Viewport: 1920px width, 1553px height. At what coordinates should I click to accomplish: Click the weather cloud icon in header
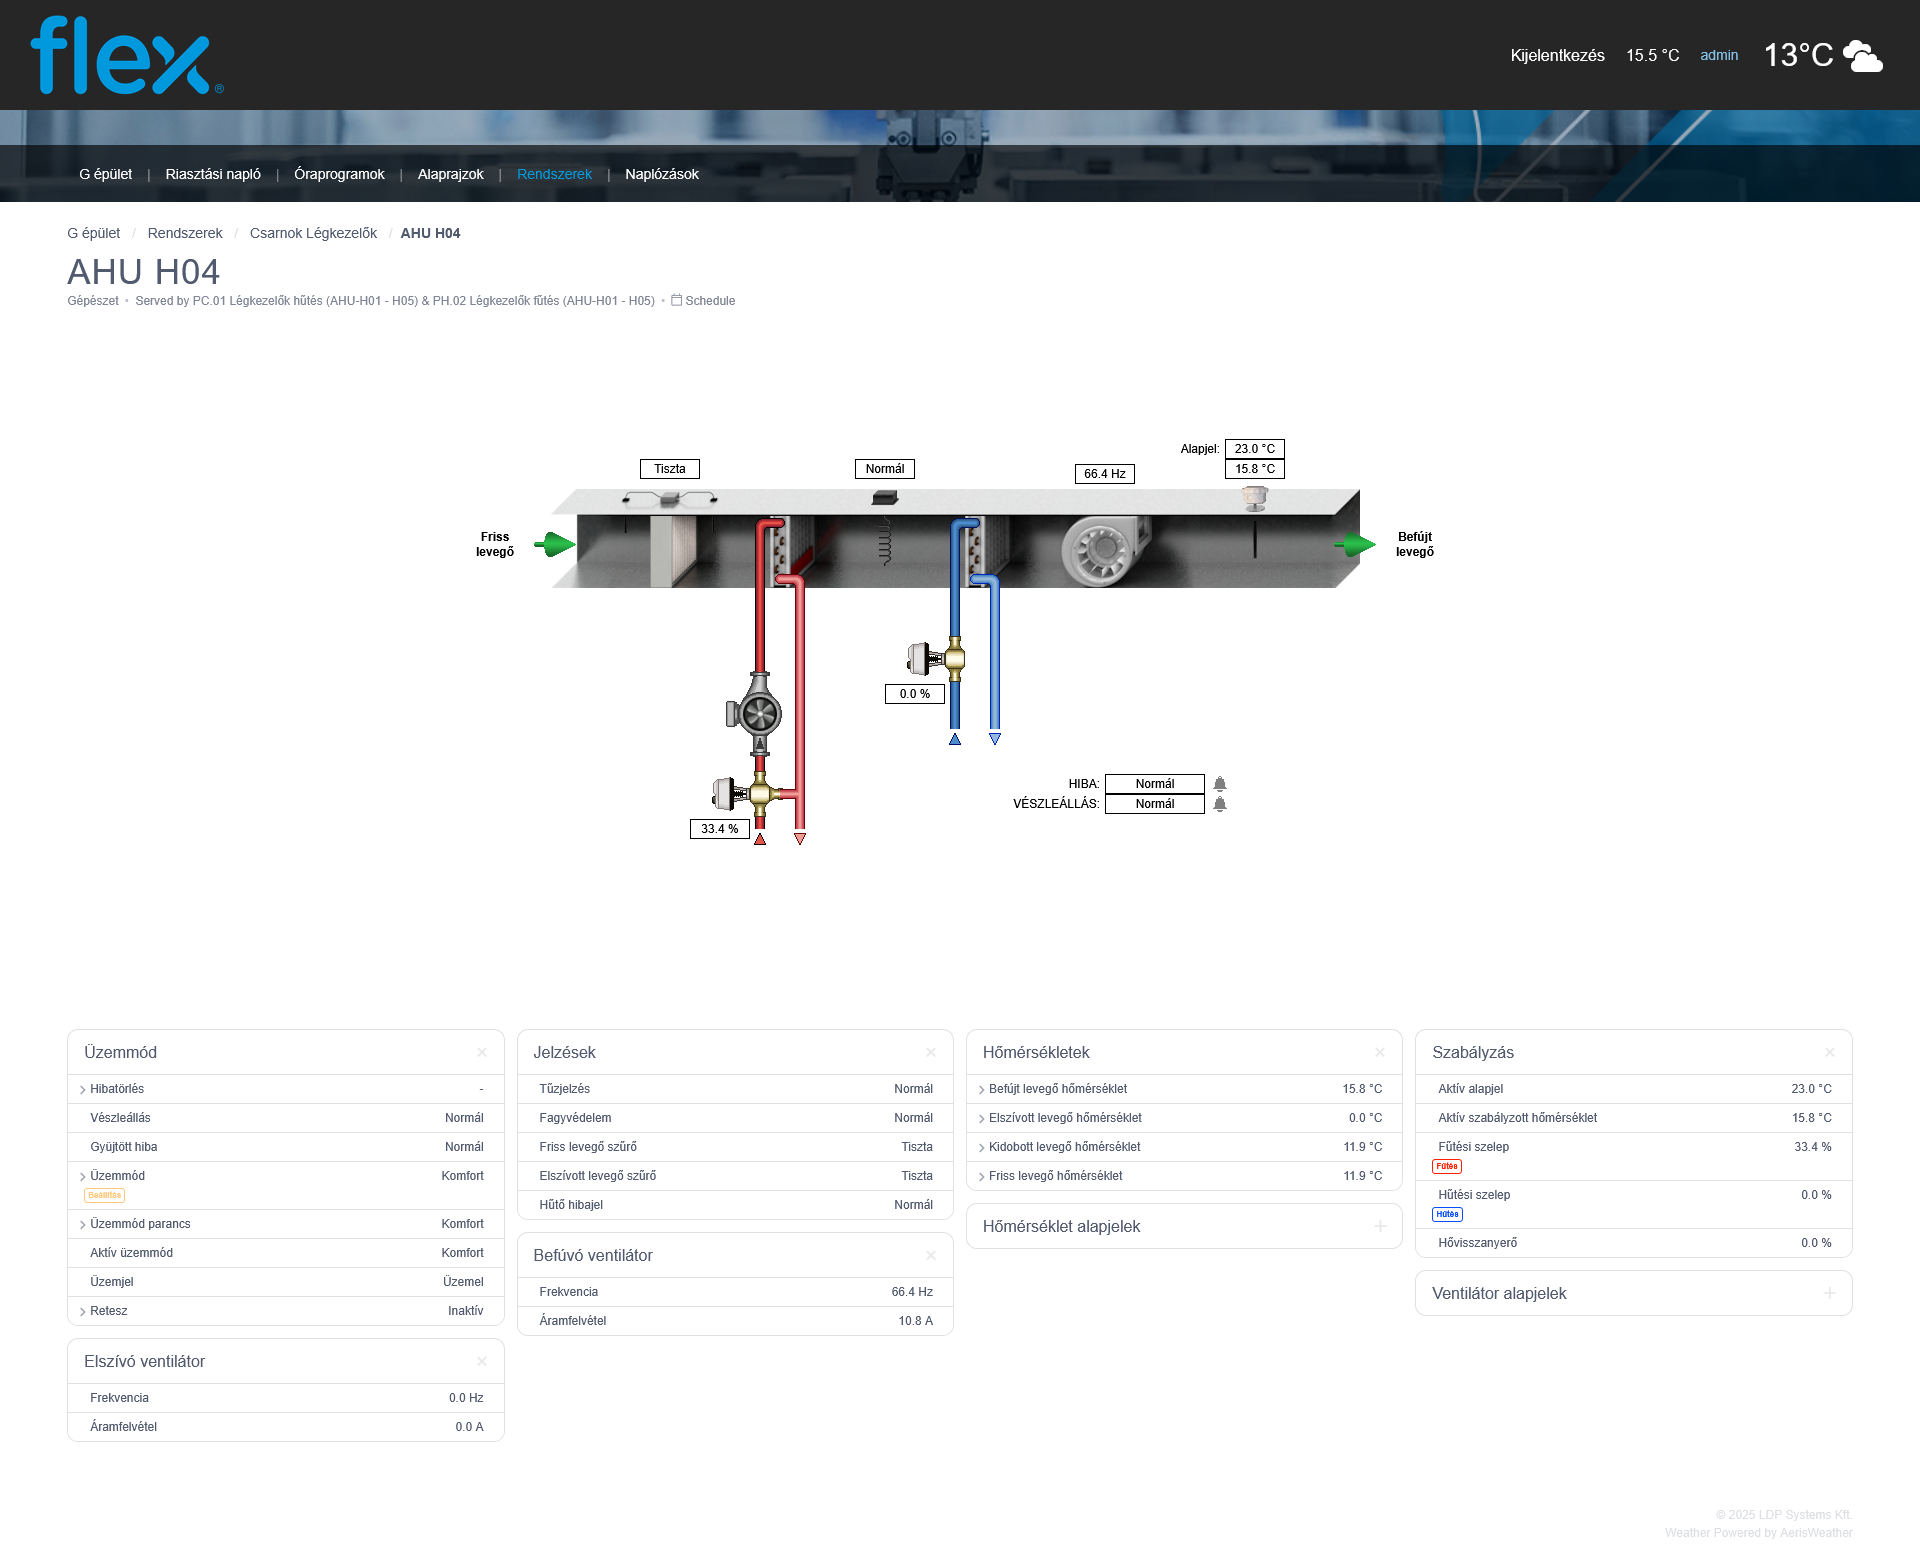1862,56
